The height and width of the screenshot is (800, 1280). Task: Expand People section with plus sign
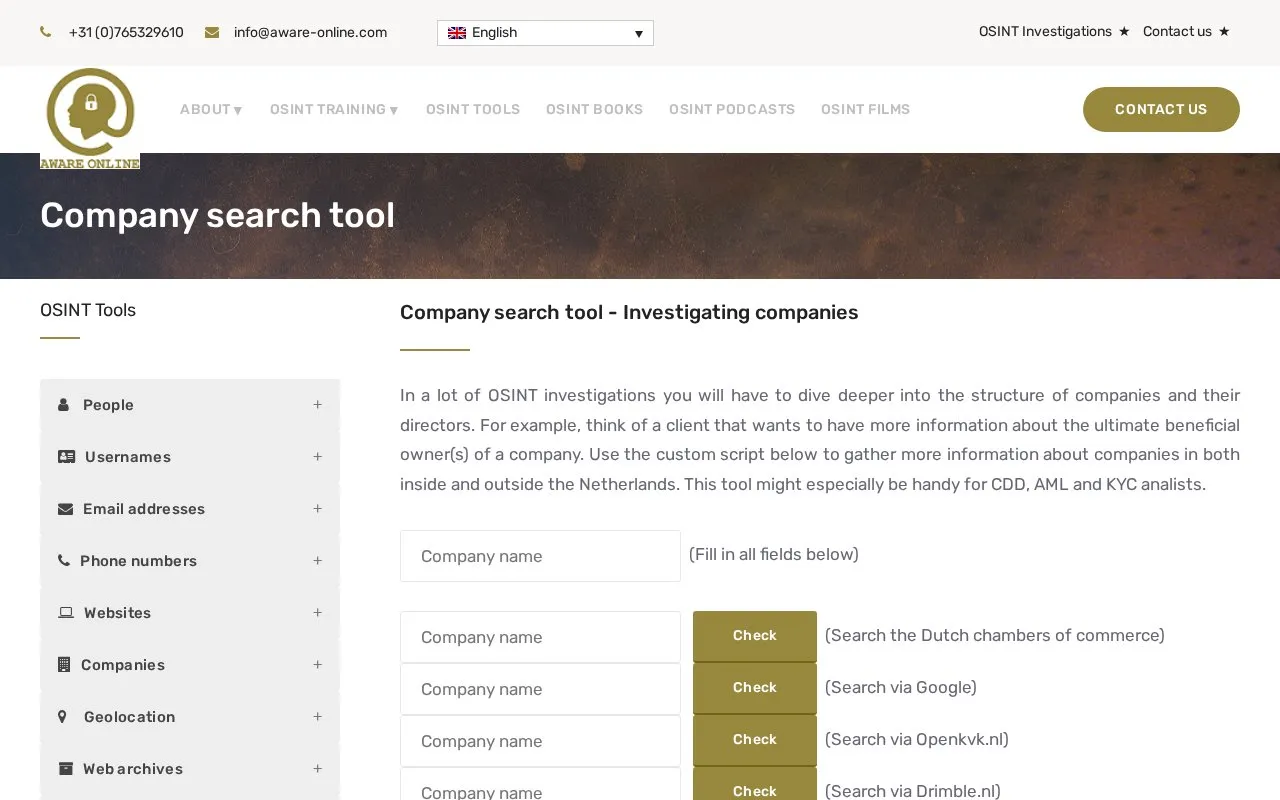(317, 405)
